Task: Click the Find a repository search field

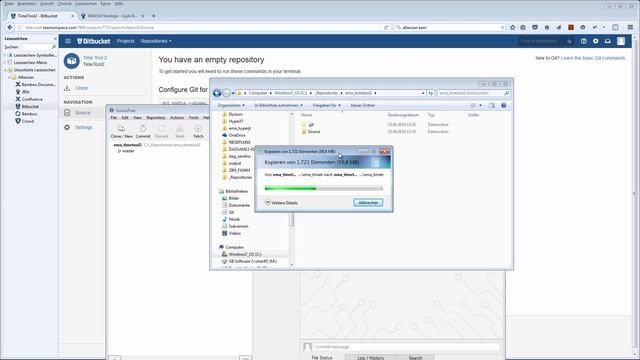Action: pyautogui.click(x=546, y=41)
